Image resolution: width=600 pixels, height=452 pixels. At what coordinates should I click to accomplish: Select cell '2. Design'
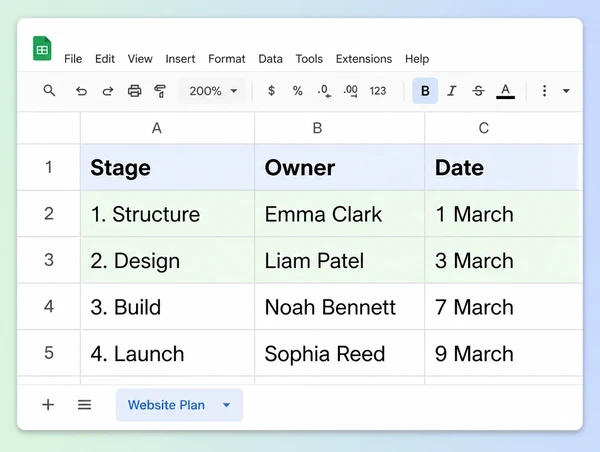point(168,260)
